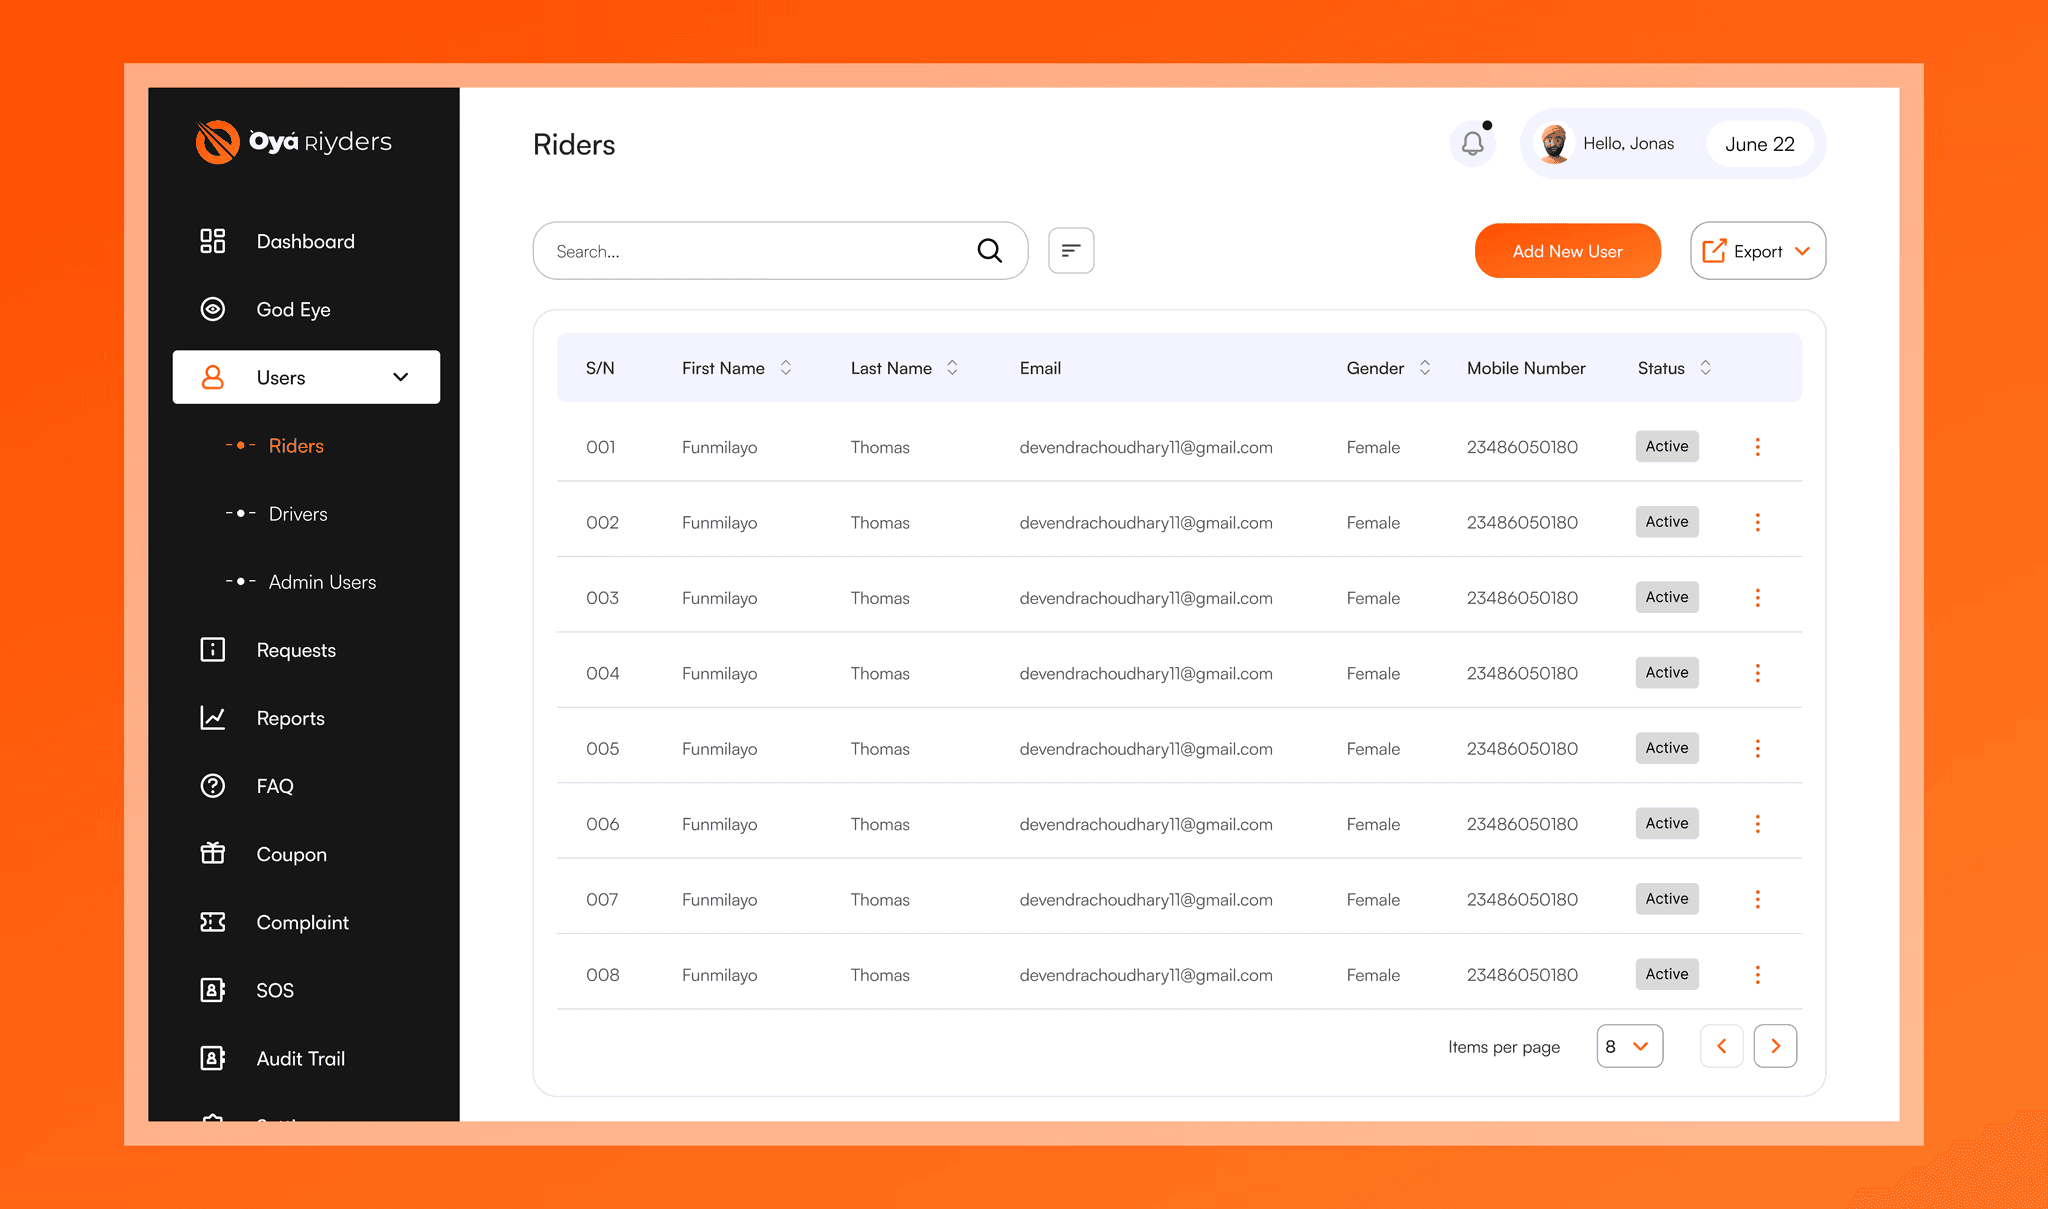
Task: Change items per page dropdown
Action: pos(1629,1046)
